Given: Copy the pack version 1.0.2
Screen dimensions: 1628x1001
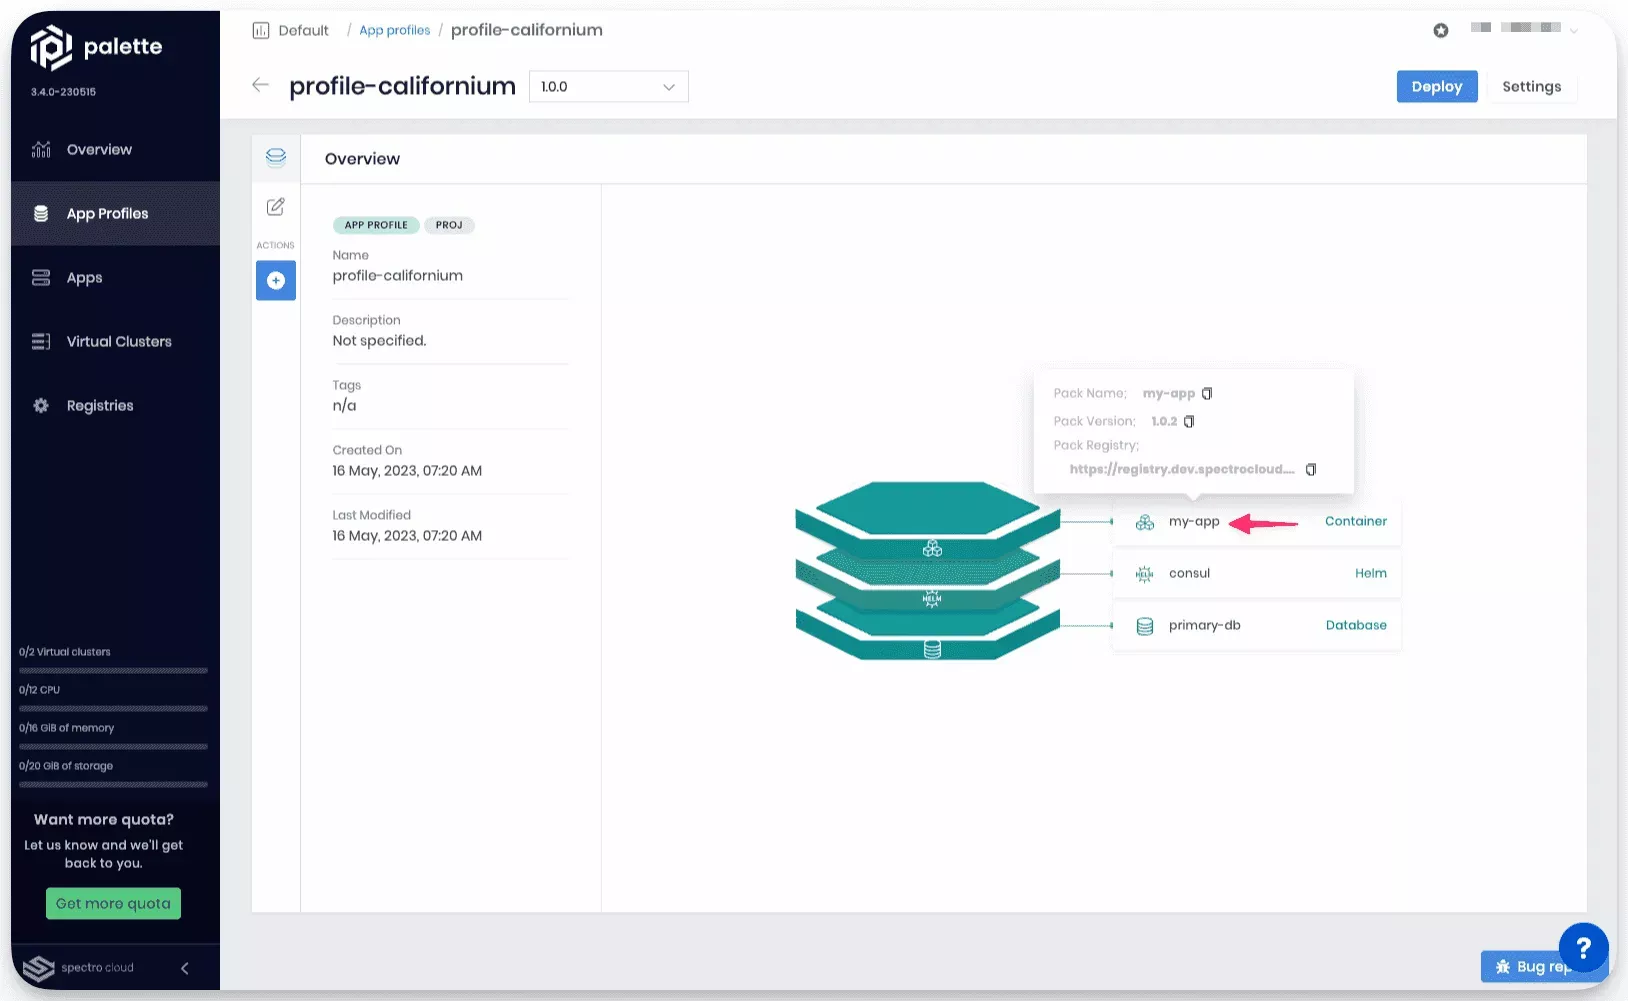Looking at the screenshot, I should [x=1189, y=422].
